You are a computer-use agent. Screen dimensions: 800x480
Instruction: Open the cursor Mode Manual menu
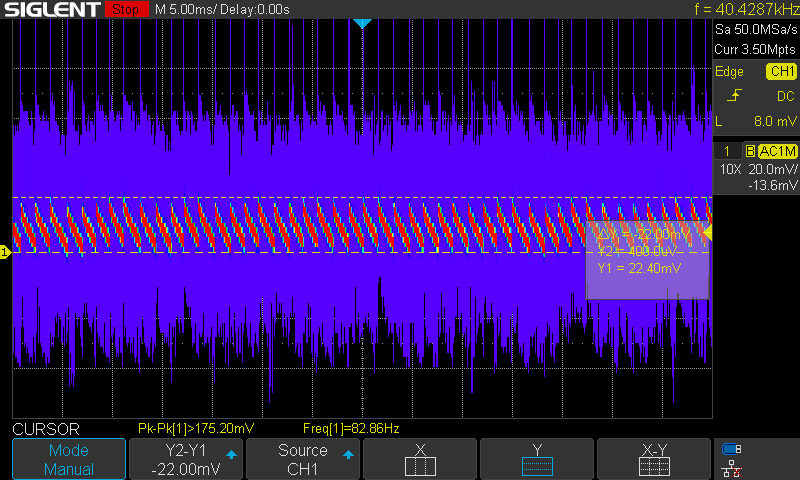(69, 459)
